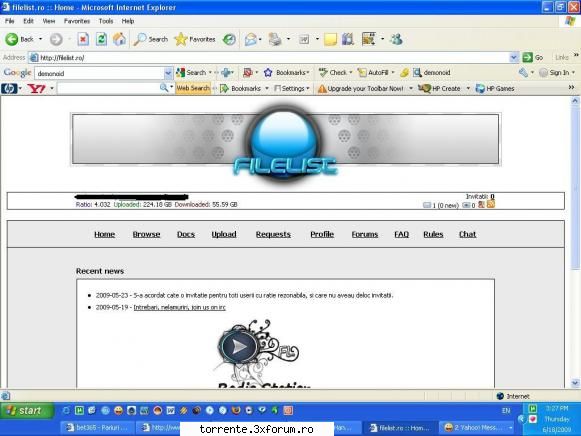Expand the address bar dropdown arrow
This screenshot has width=581, height=436.
[x=514, y=57]
